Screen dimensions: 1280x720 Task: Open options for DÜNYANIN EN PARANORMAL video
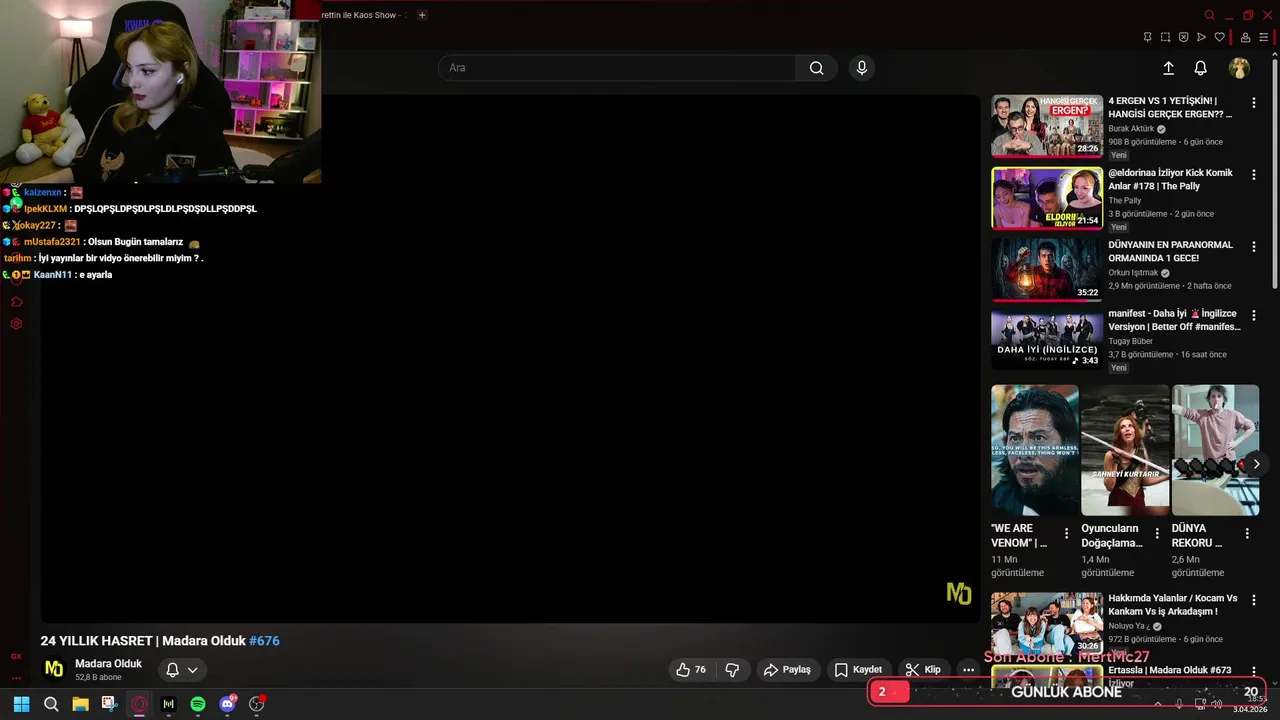(x=1254, y=247)
